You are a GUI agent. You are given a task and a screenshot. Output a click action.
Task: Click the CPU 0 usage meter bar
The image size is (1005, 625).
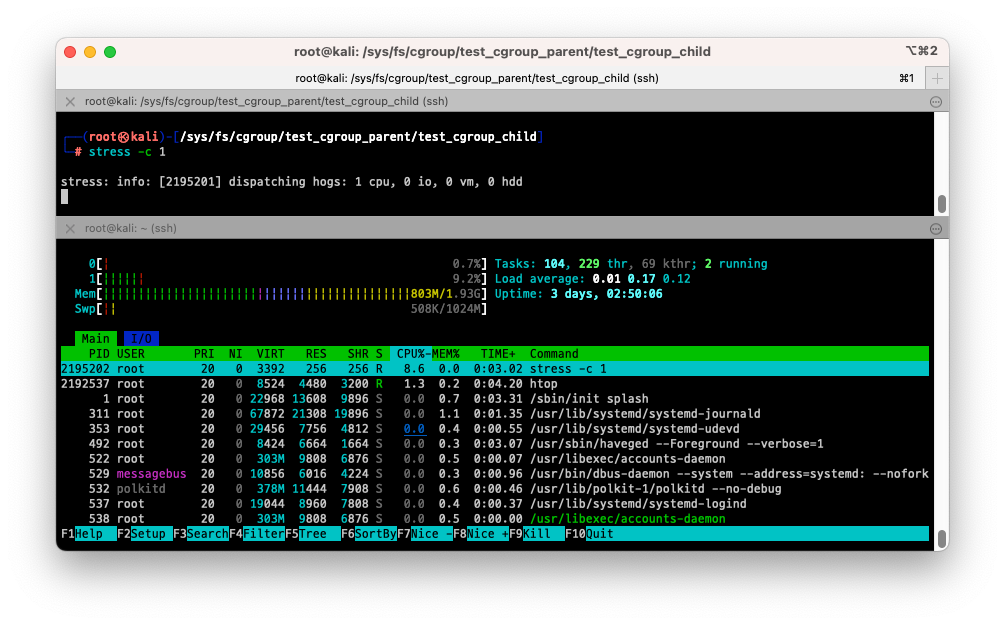(x=288, y=264)
